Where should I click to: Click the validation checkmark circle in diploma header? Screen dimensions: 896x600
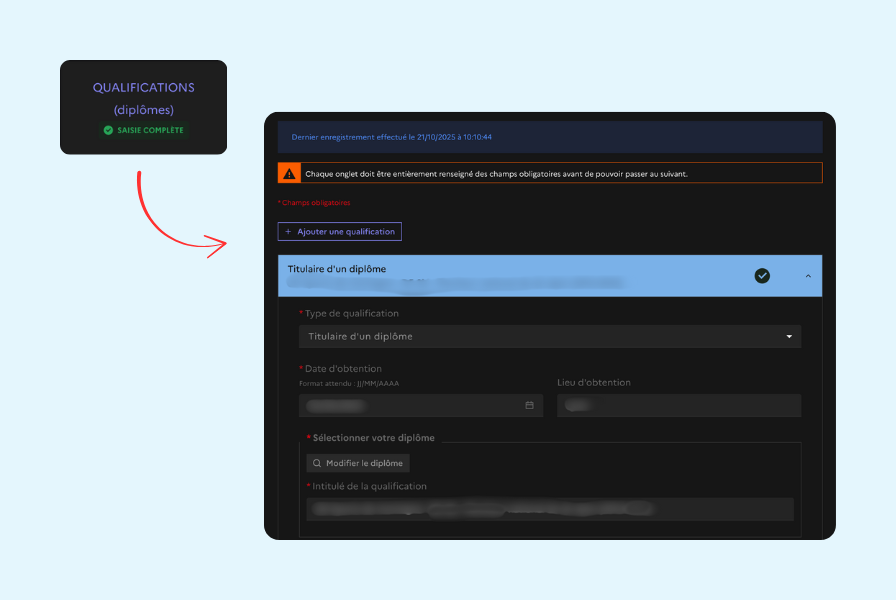click(x=762, y=276)
